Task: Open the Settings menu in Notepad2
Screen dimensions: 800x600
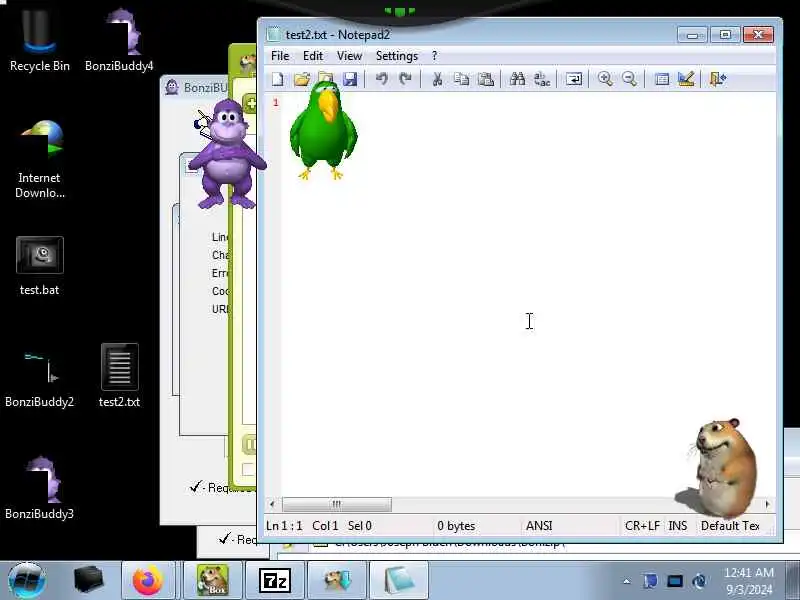Action: [397, 56]
